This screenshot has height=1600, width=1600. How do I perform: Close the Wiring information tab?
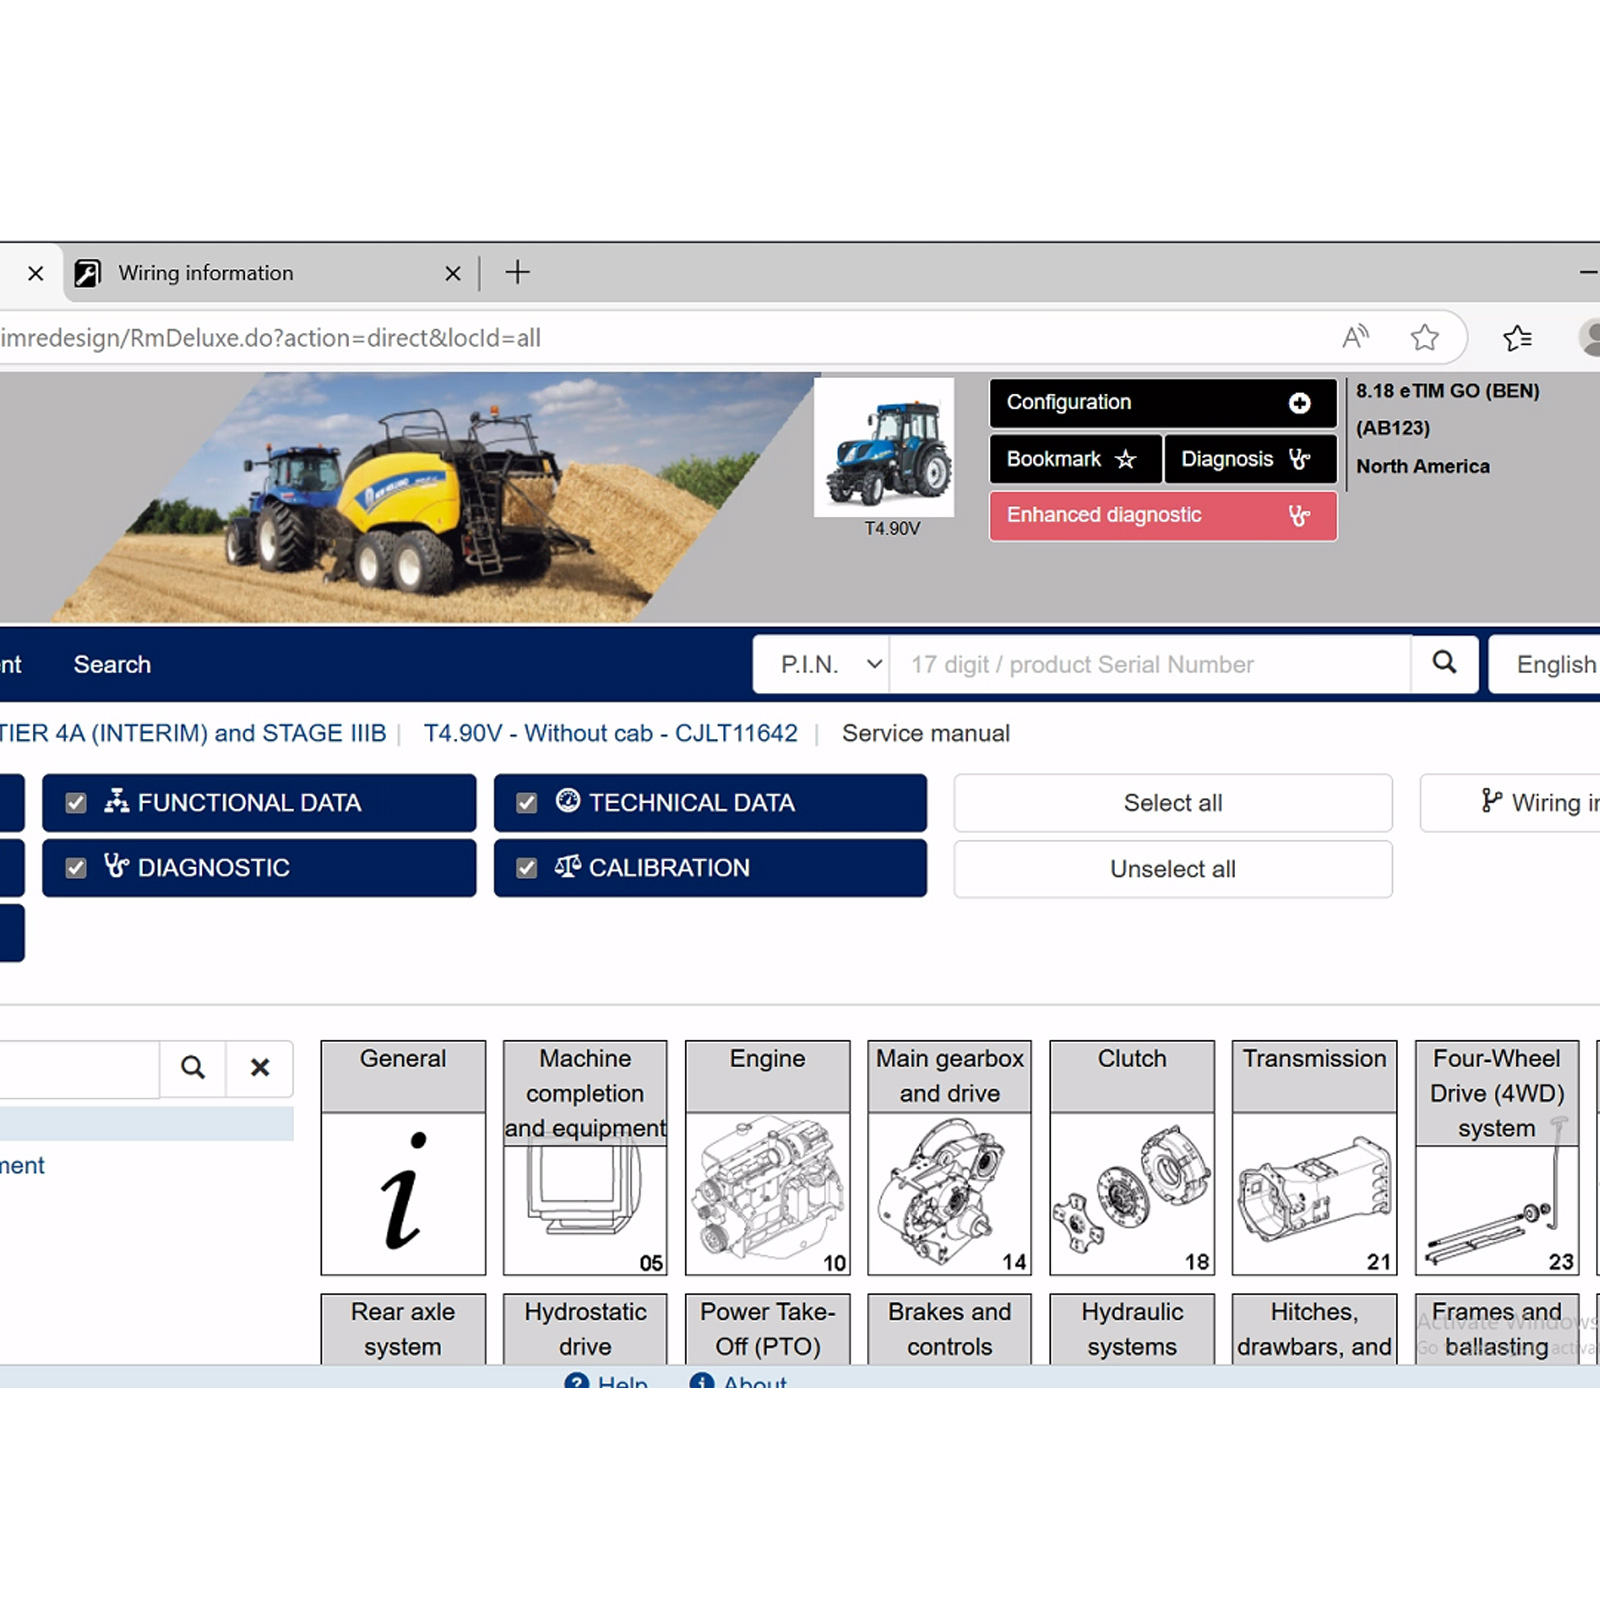tap(453, 273)
